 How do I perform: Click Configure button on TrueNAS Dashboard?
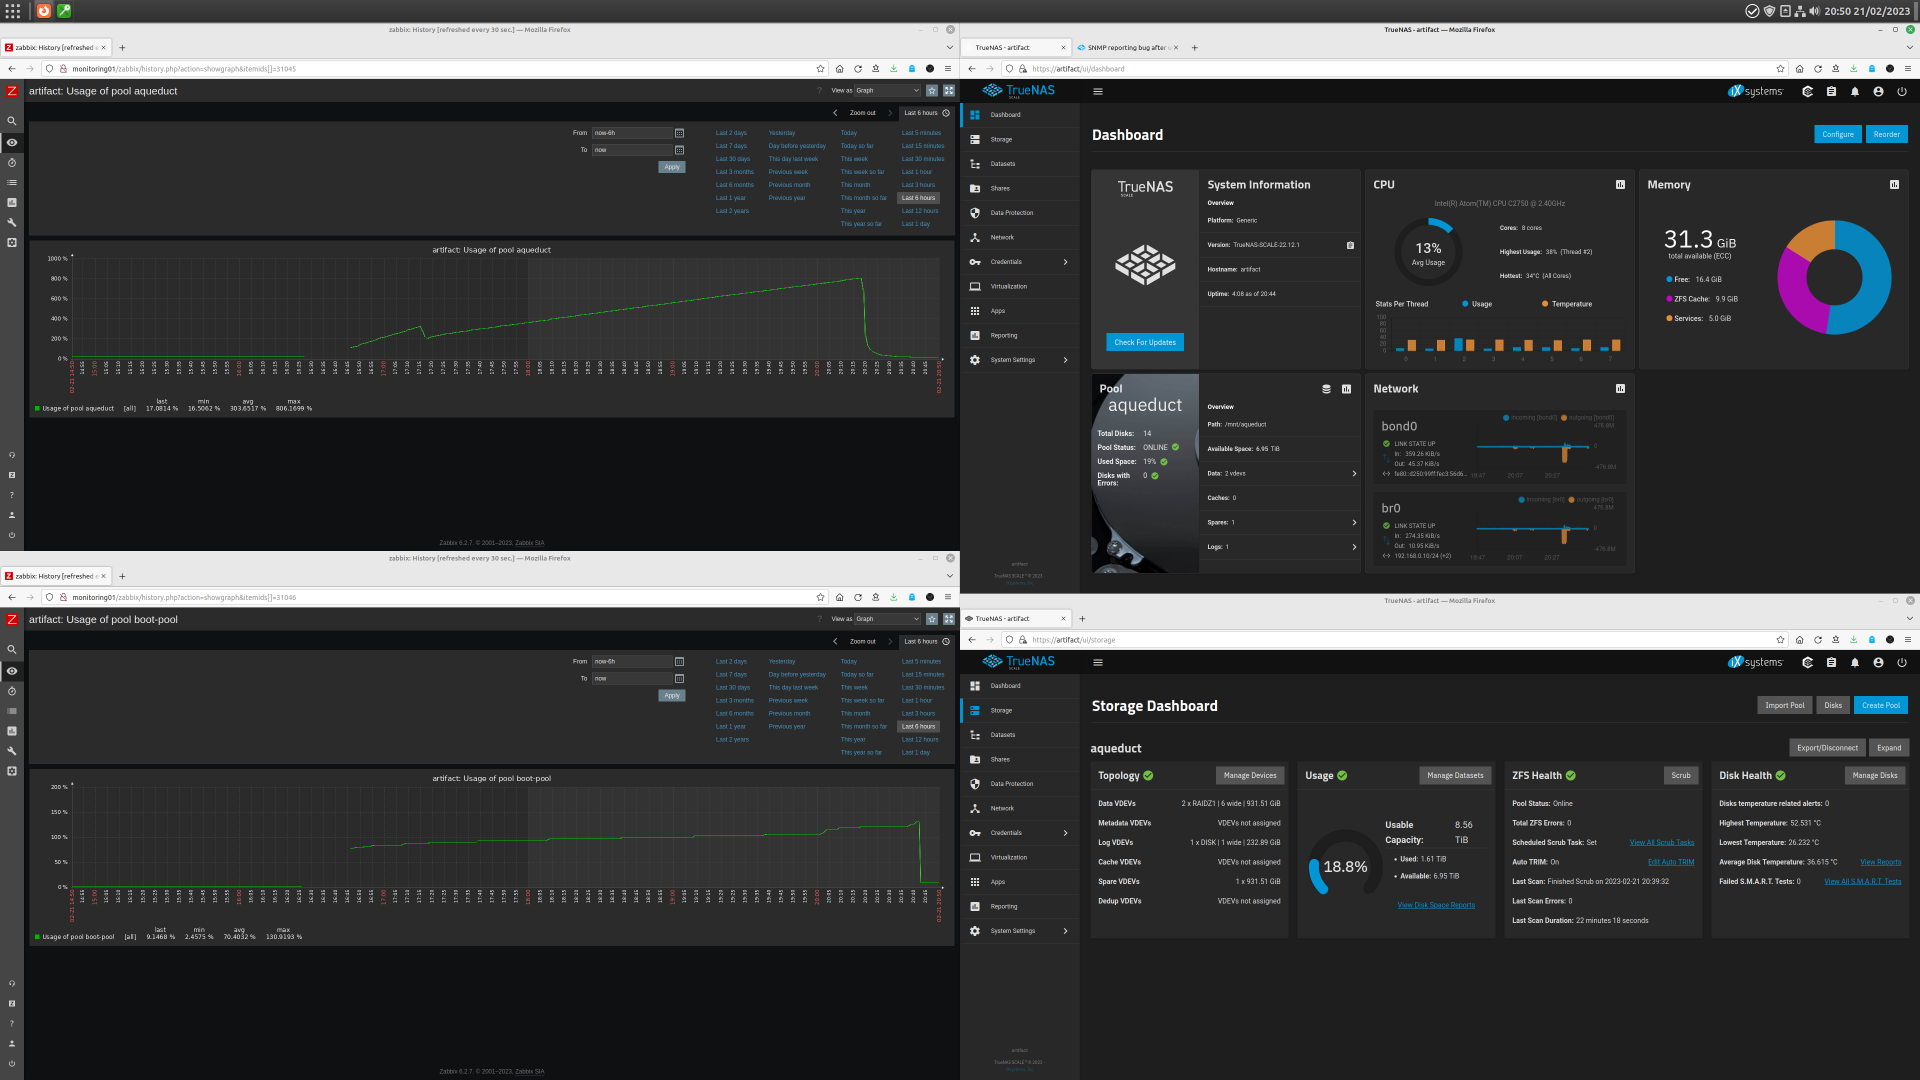click(x=1838, y=134)
